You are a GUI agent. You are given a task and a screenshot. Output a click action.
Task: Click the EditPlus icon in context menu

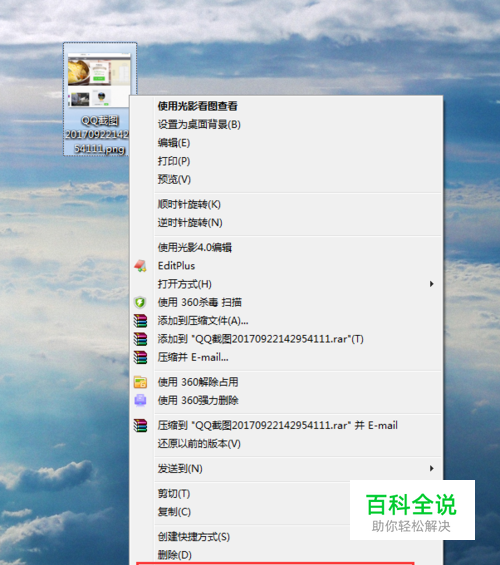tap(140, 266)
